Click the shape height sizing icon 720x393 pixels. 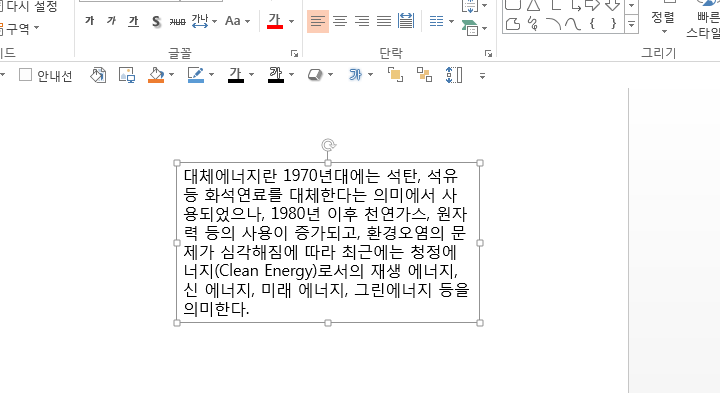click(454, 75)
